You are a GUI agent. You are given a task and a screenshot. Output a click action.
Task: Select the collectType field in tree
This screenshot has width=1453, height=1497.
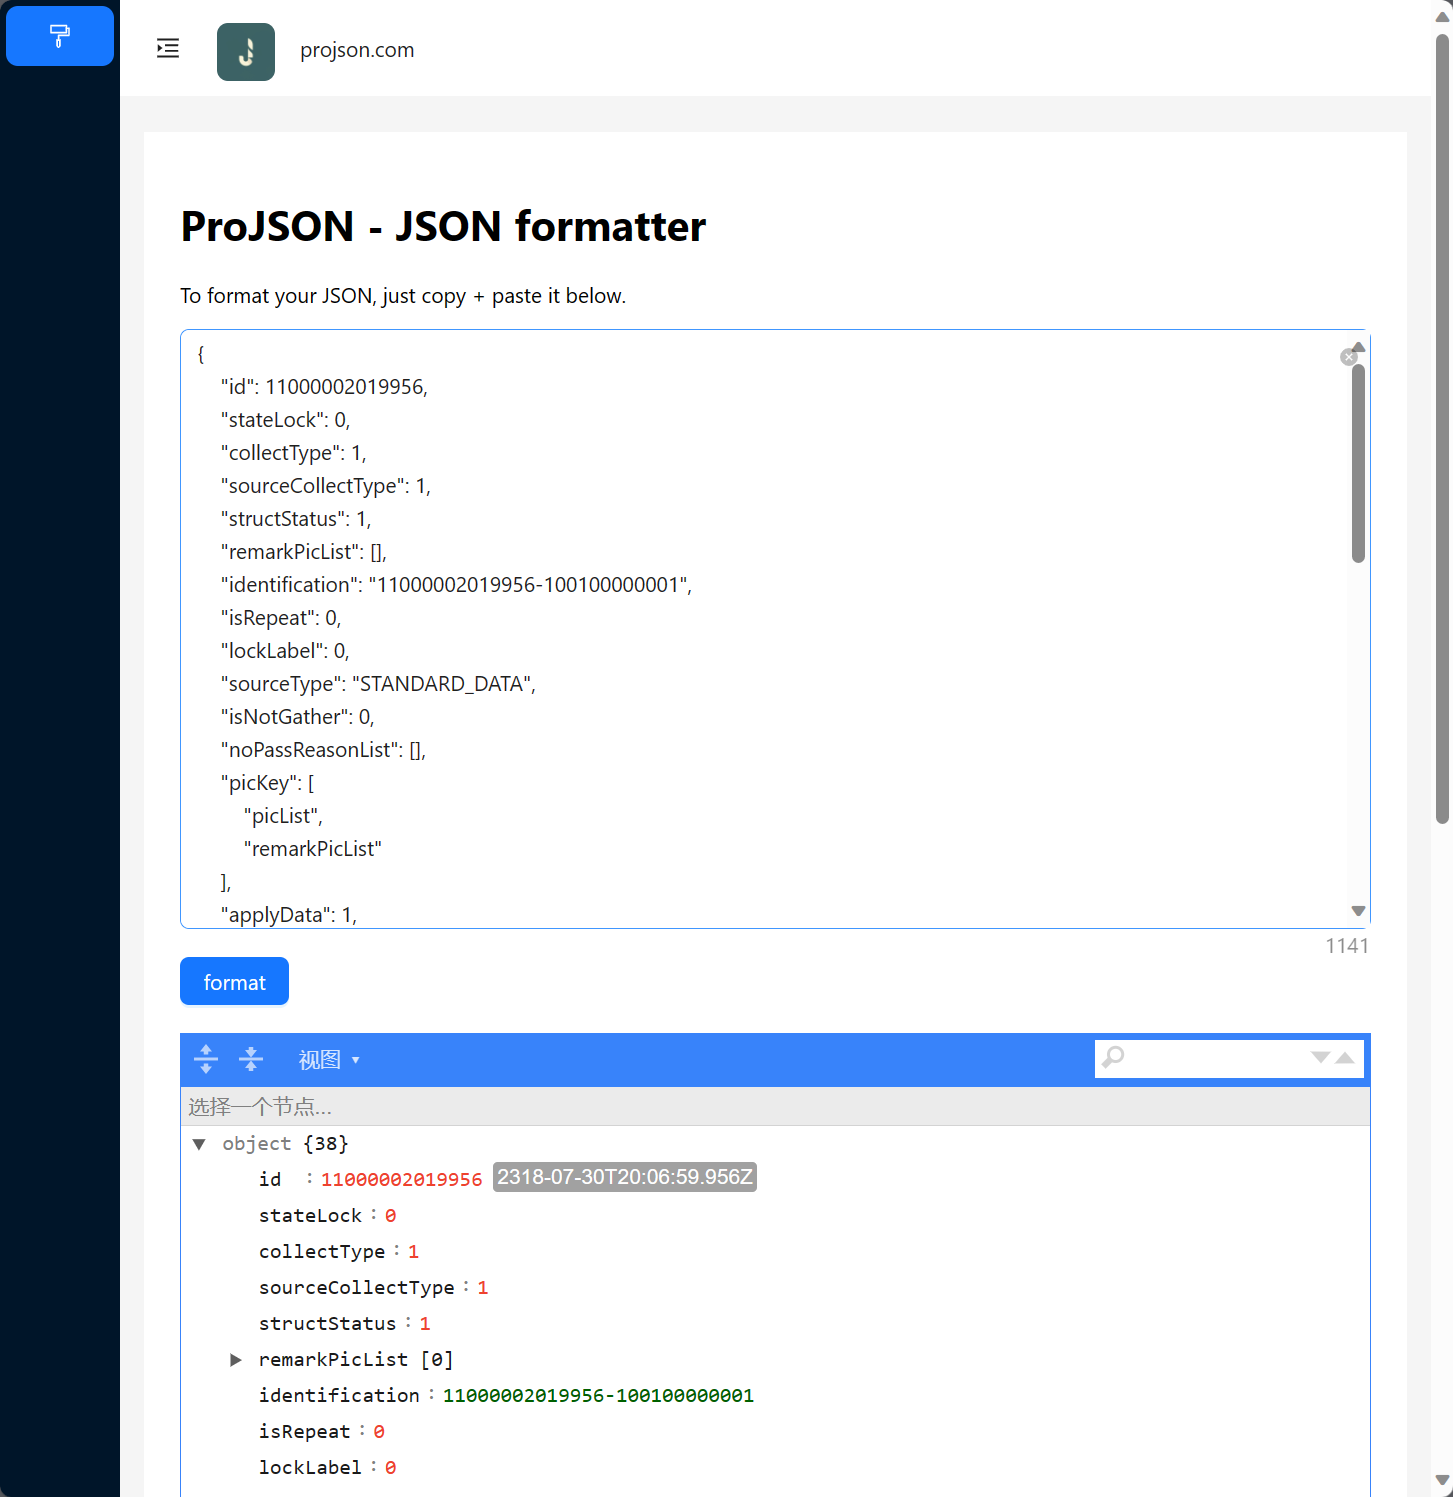pyautogui.click(x=322, y=1252)
